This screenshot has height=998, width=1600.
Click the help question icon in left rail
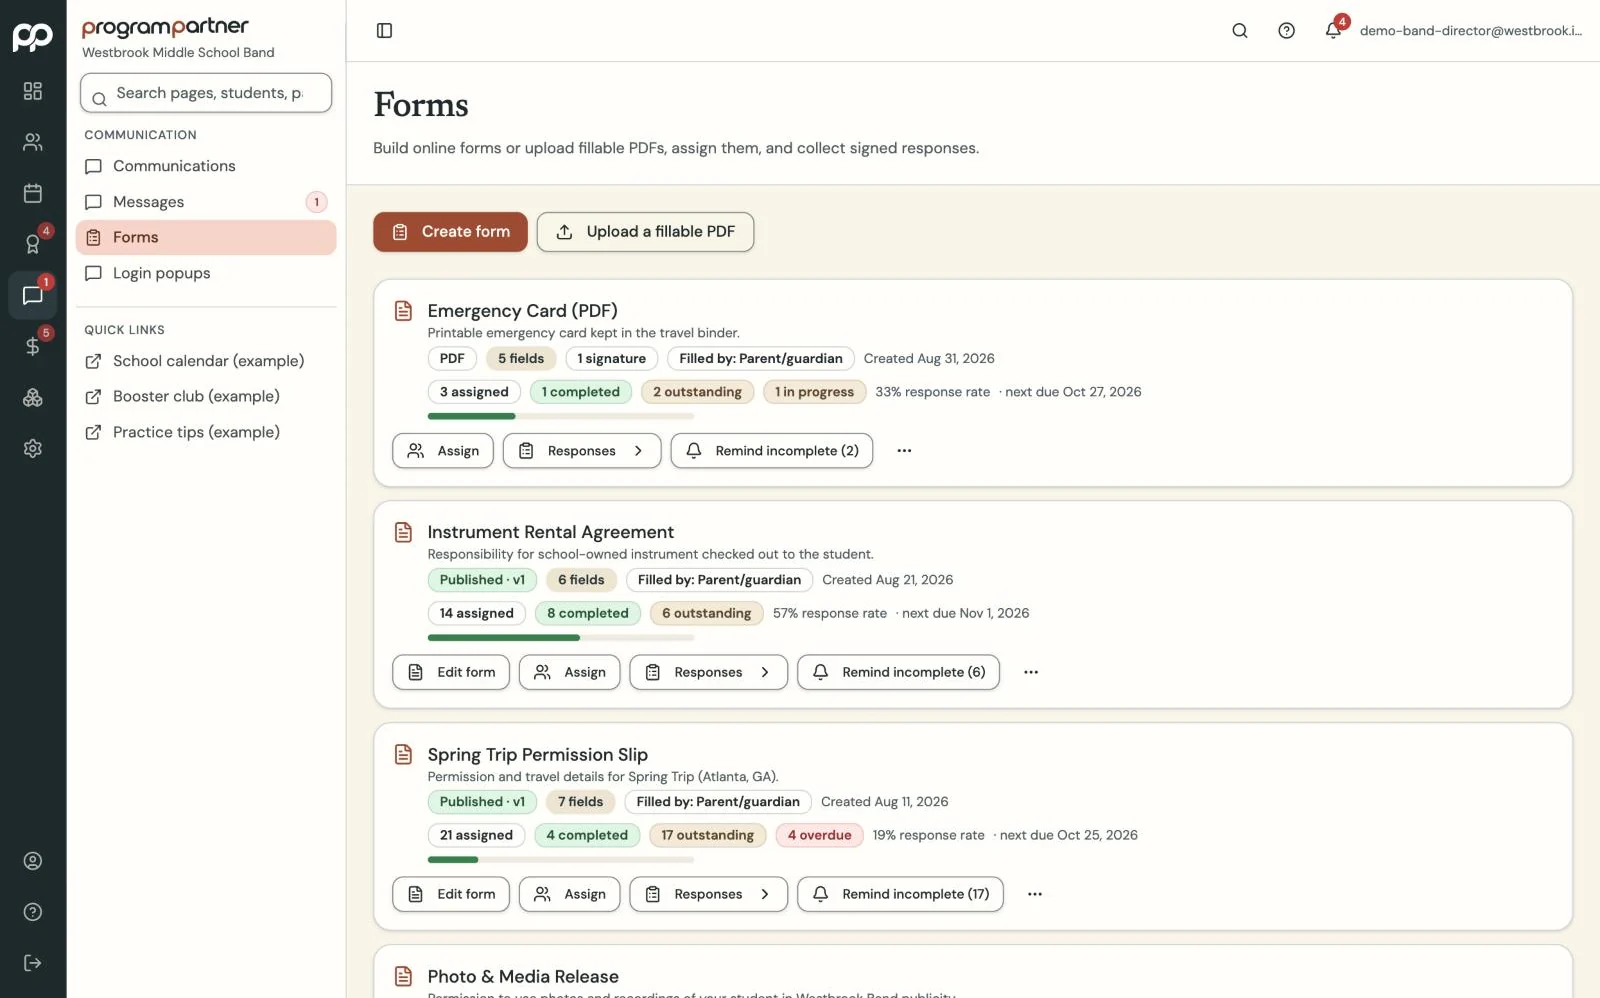[x=33, y=912]
